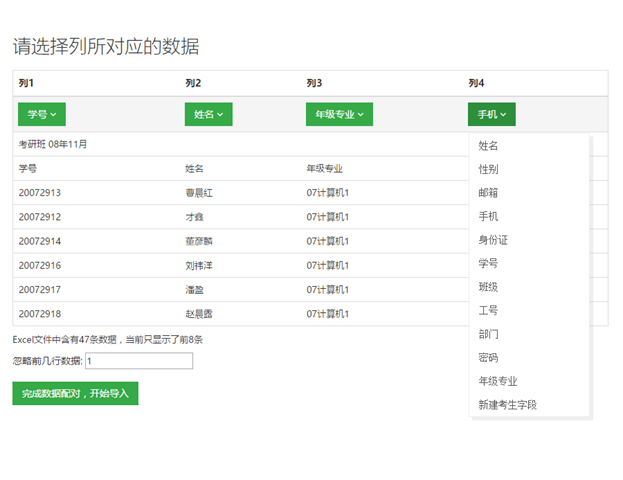Click the 列2 column header
623x480 pixels.
193,83
